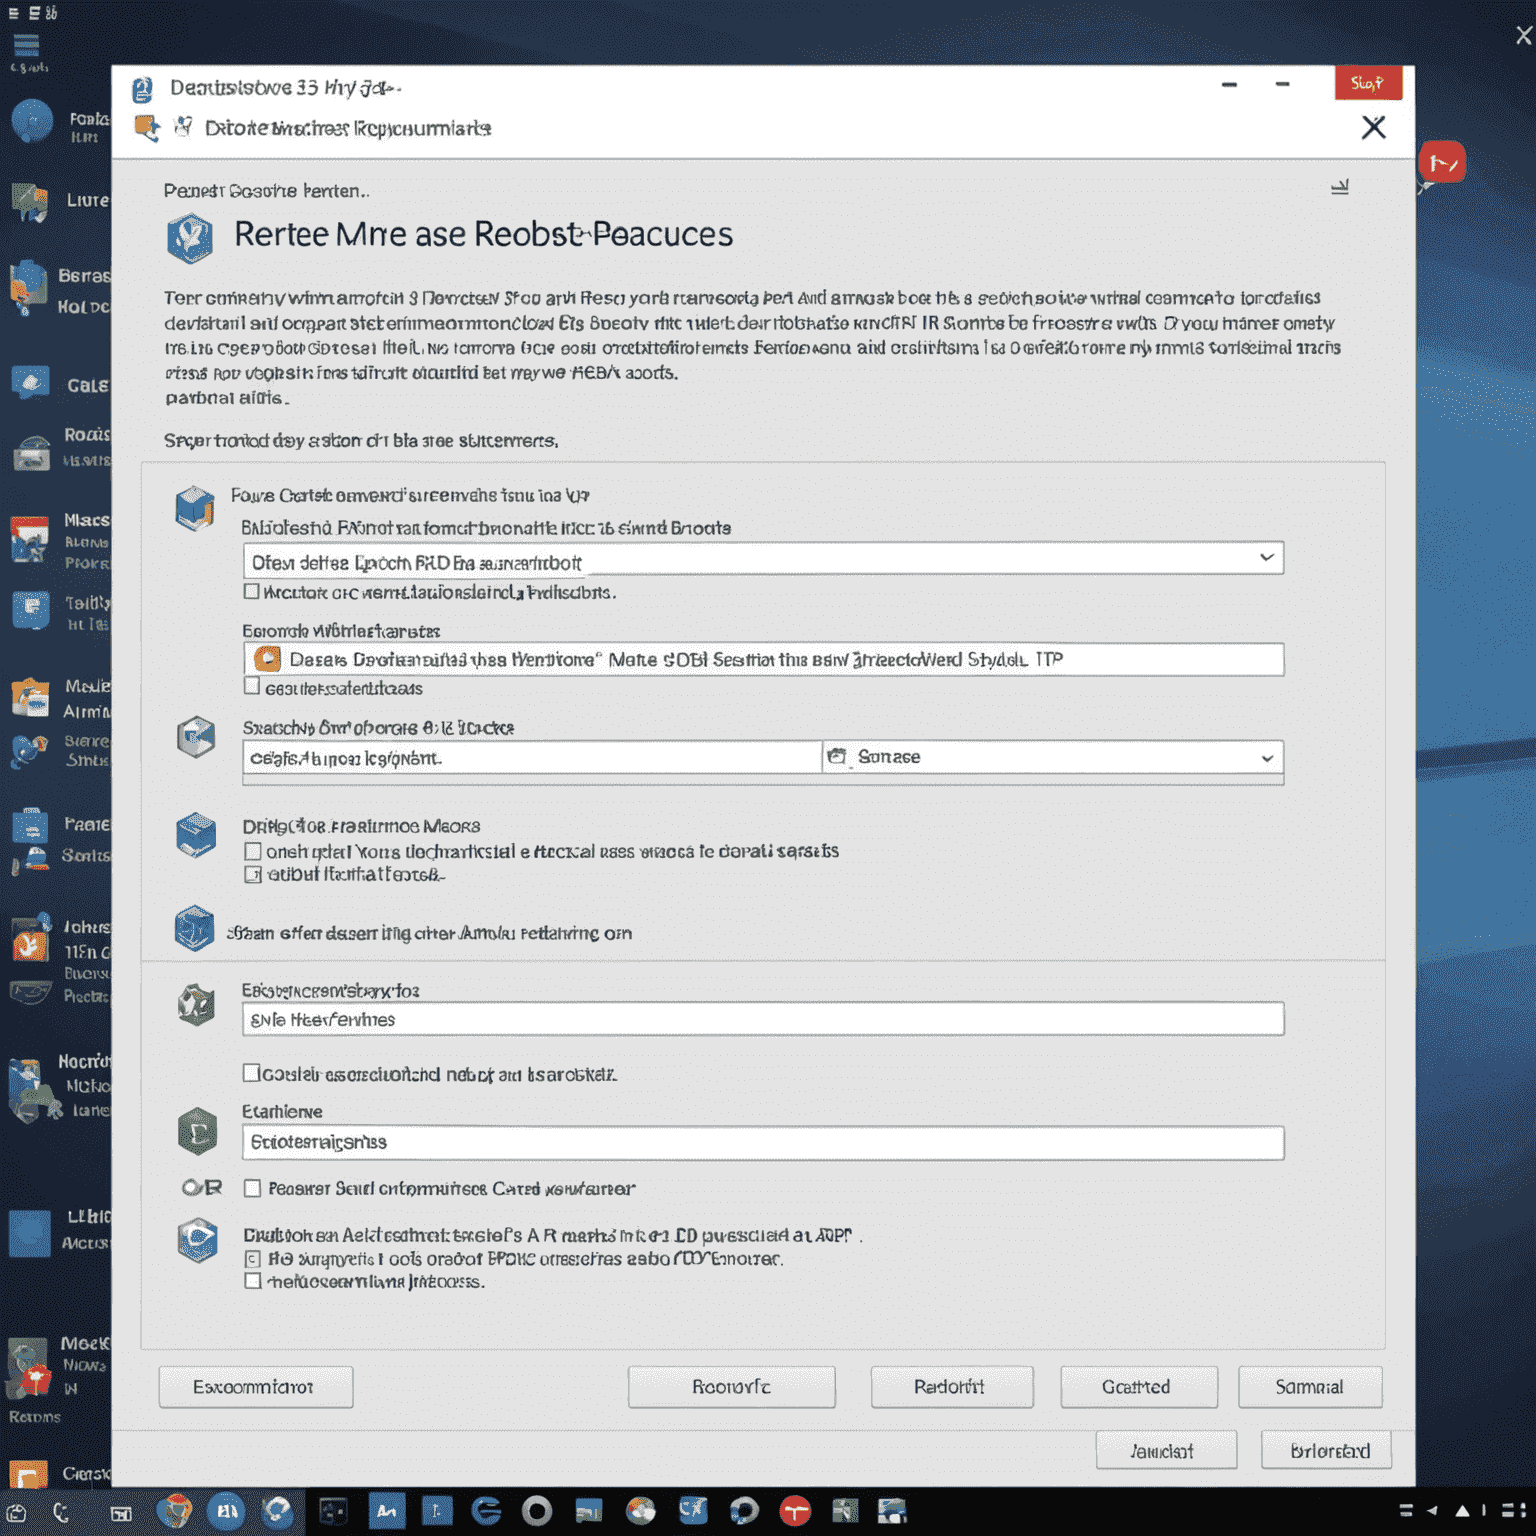Click the 'Brlorebxd' button
The image size is (1536, 1536).
click(1326, 1450)
